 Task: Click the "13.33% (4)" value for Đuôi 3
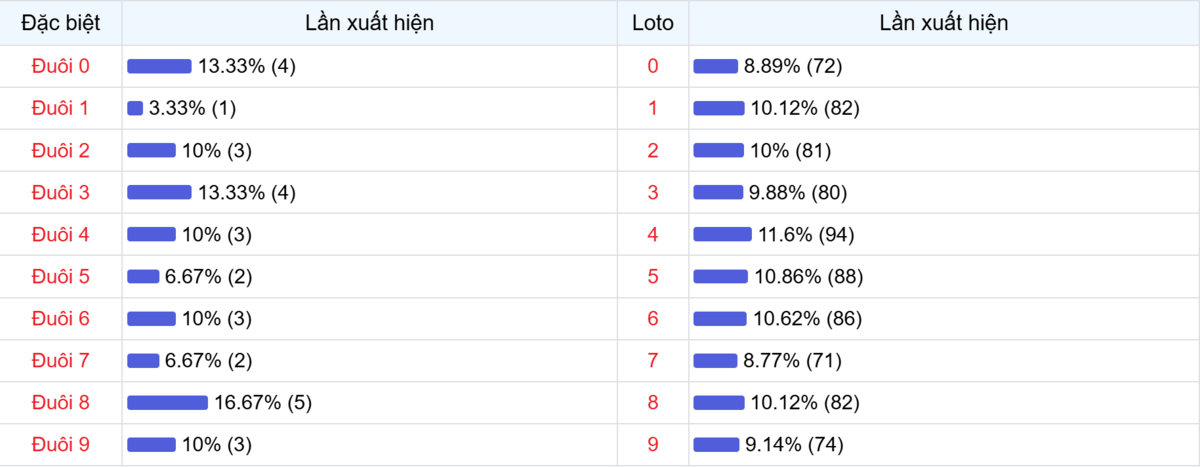pos(247,192)
